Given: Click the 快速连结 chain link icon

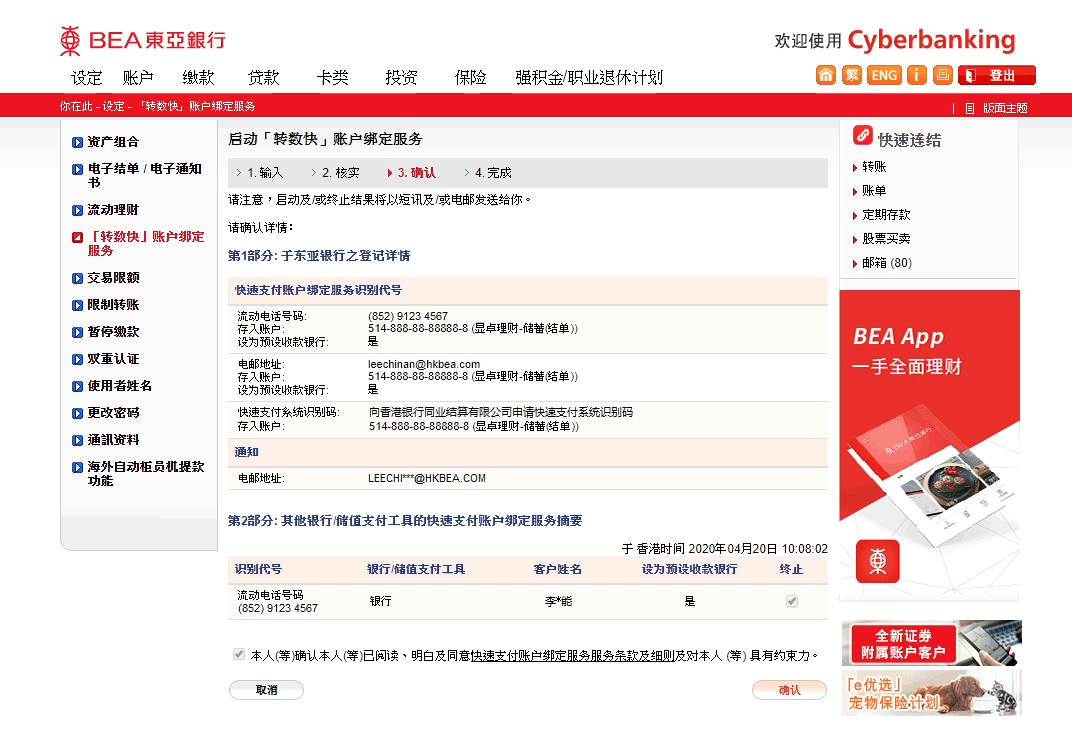Looking at the screenshot, I should pos(863,135).
